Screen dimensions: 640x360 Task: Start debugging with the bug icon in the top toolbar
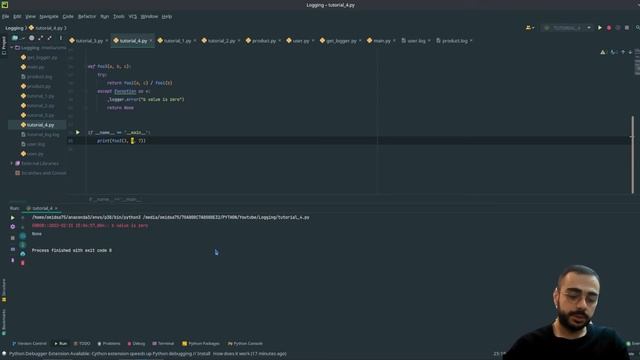pyautogui.click(x=609, y=28)
